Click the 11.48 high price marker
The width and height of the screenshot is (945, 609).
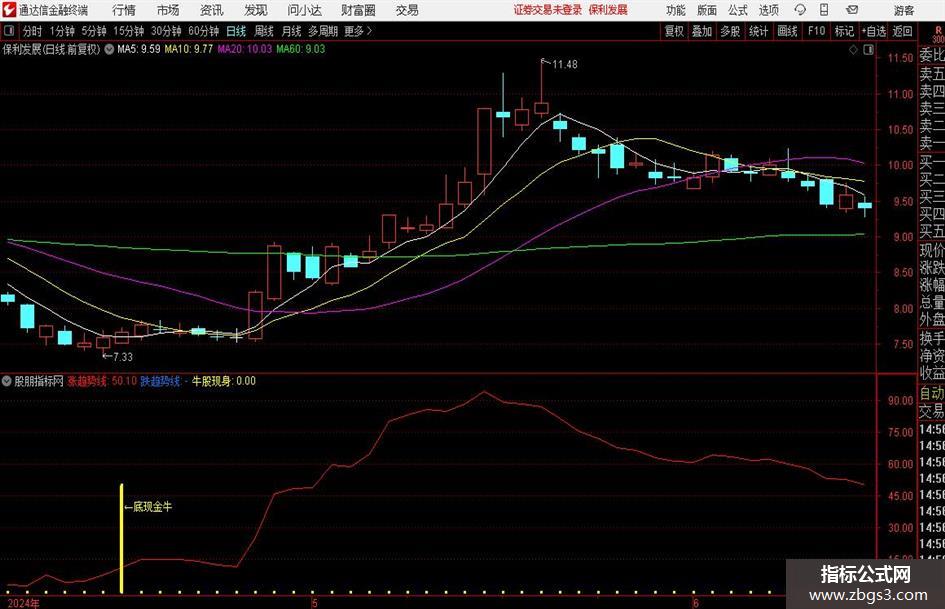(565, 65)
